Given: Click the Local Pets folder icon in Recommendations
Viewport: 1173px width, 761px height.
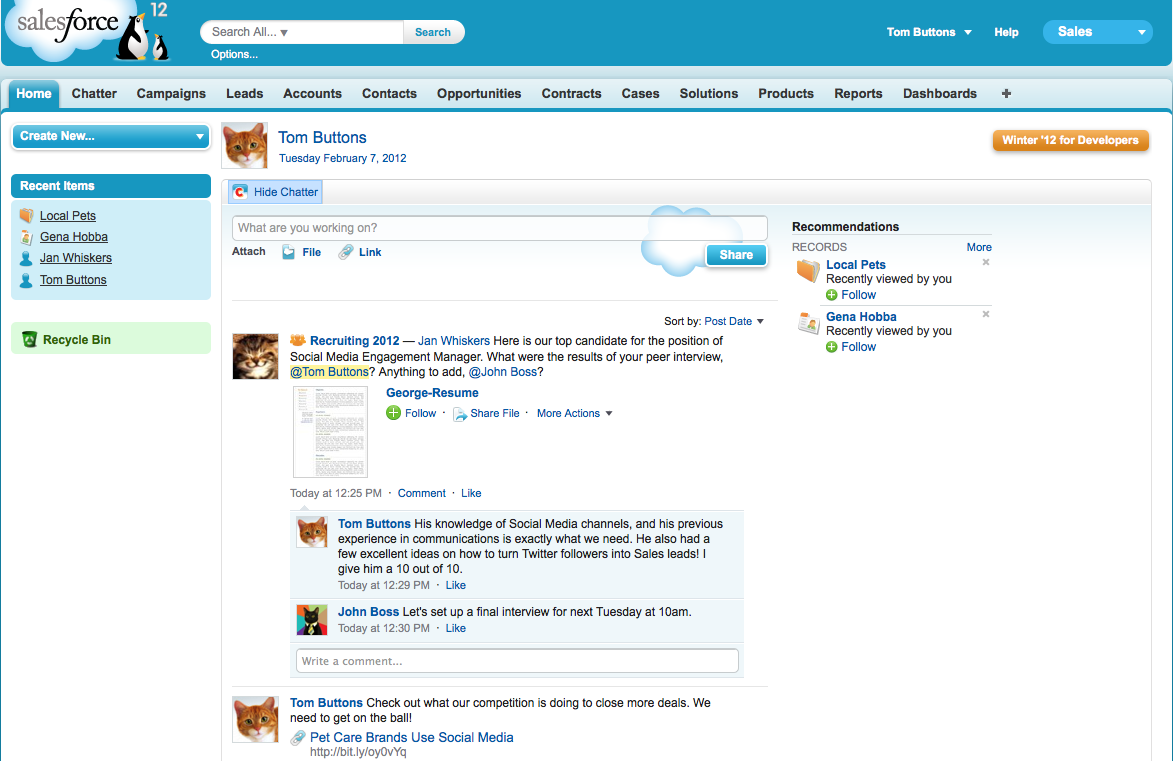Looking at the screenshot, I should [x=809, y=270].
